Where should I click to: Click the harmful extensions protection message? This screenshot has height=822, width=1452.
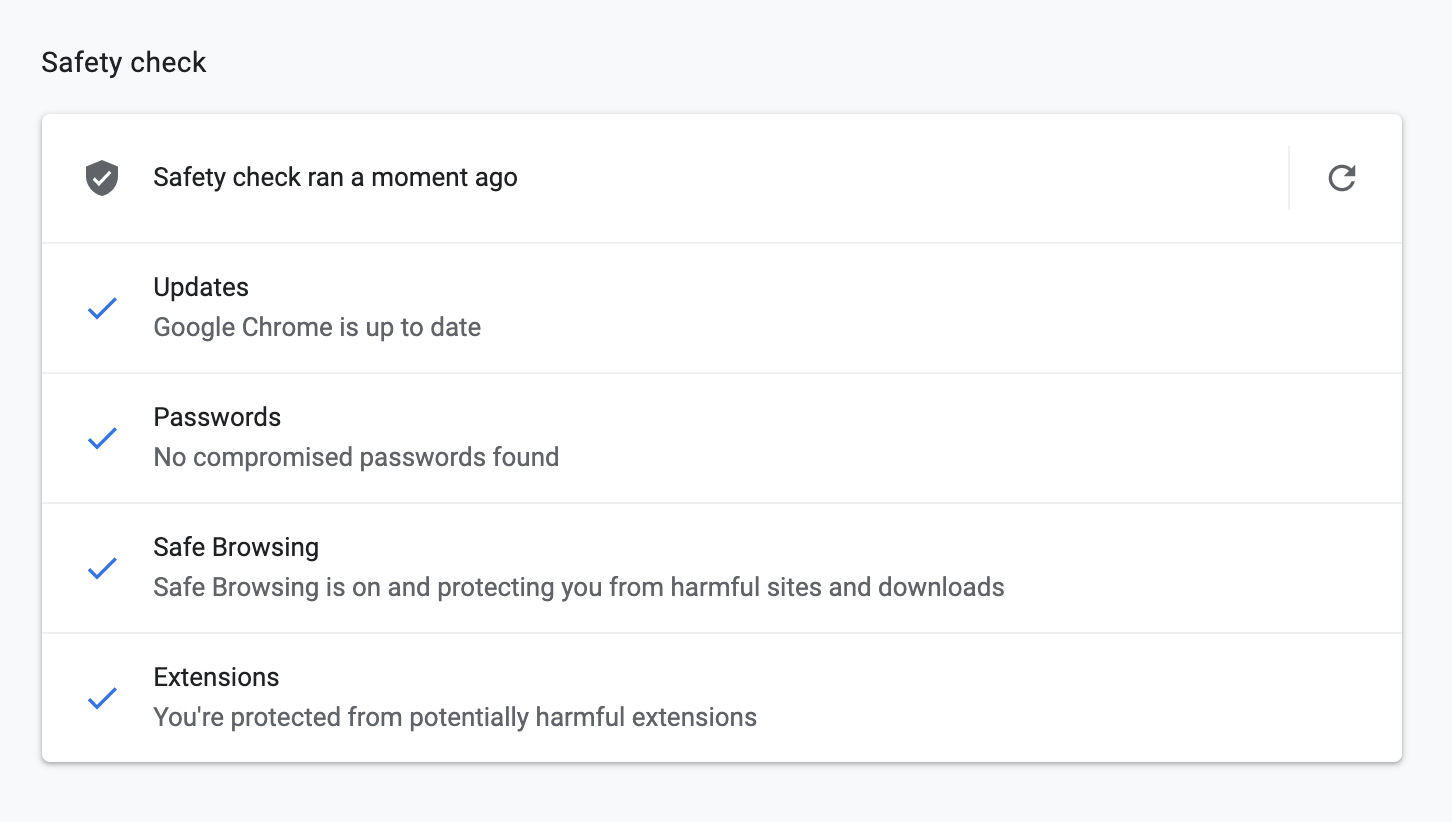(x=455, y=717)
